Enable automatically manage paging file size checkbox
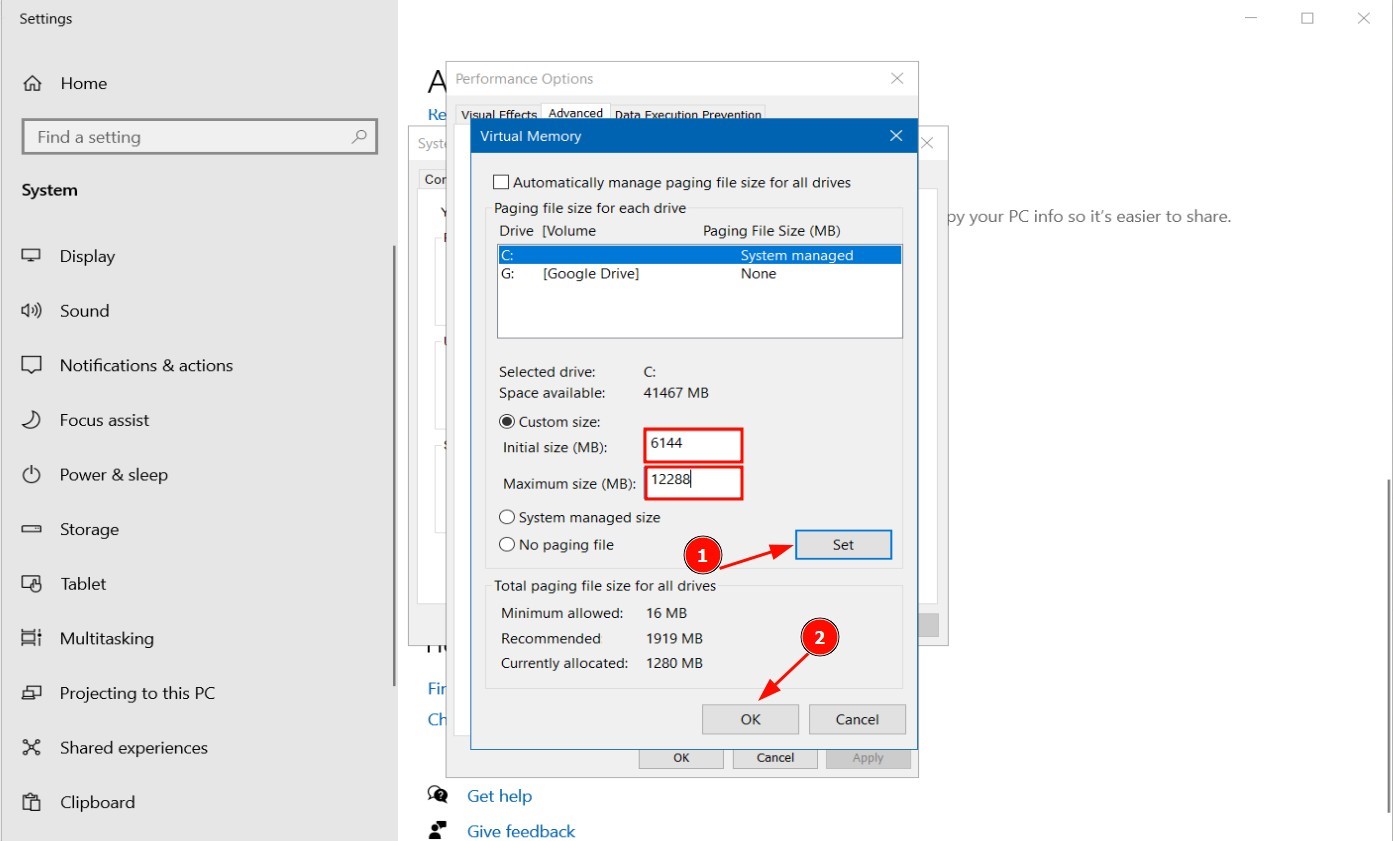 tap(501, 183)
